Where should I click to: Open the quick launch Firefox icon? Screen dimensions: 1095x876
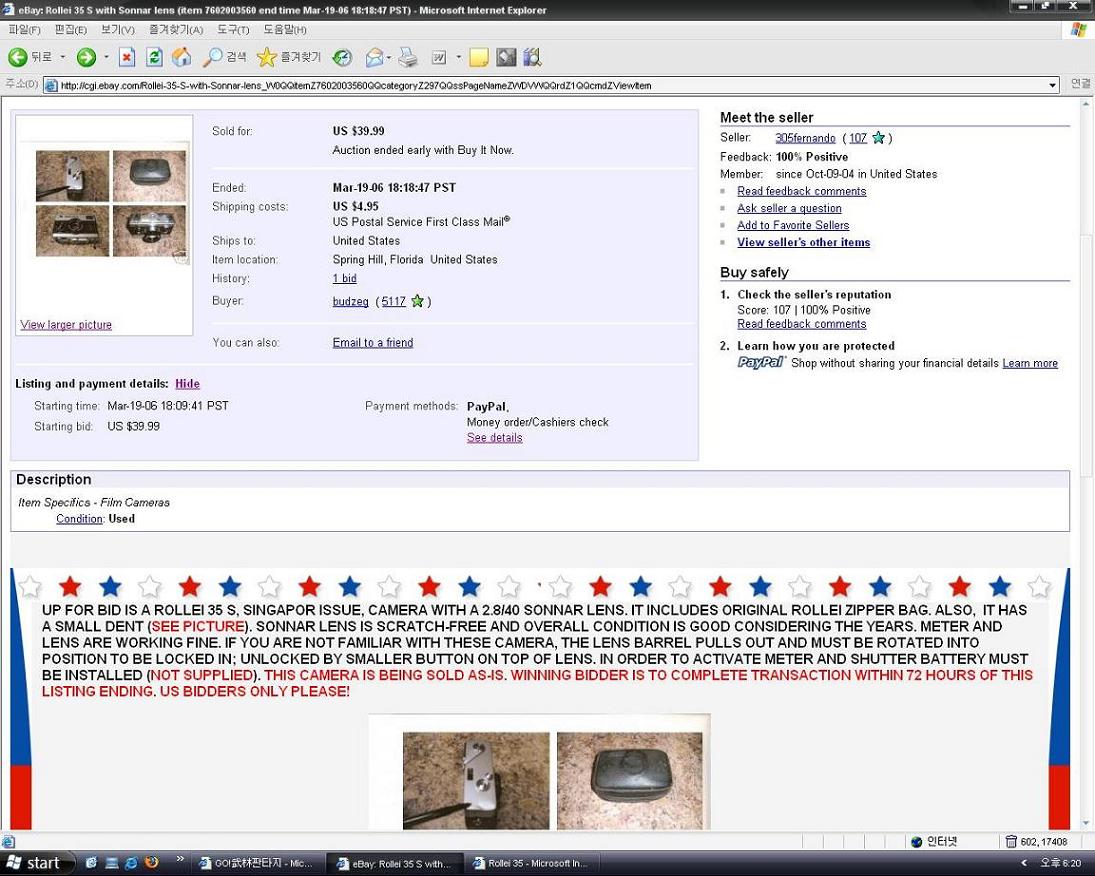[x=152, y=863]
